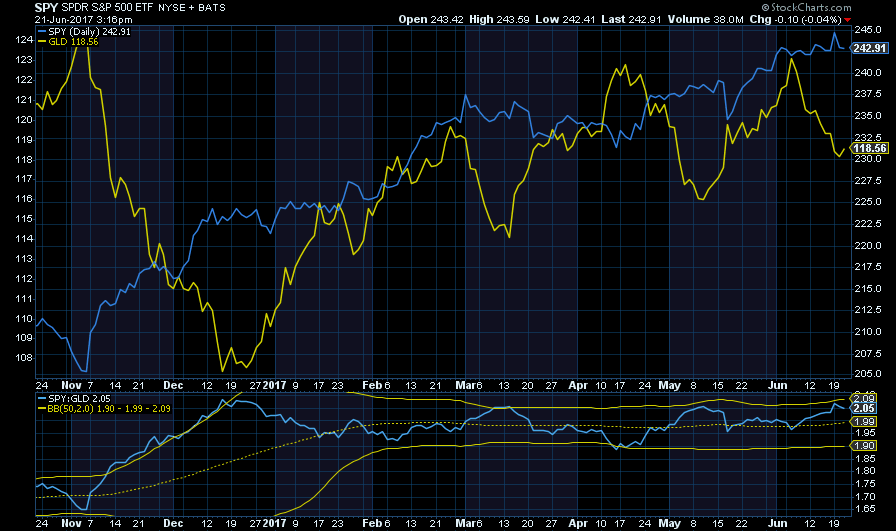Click the High 243.59 value

pos(499,19)
